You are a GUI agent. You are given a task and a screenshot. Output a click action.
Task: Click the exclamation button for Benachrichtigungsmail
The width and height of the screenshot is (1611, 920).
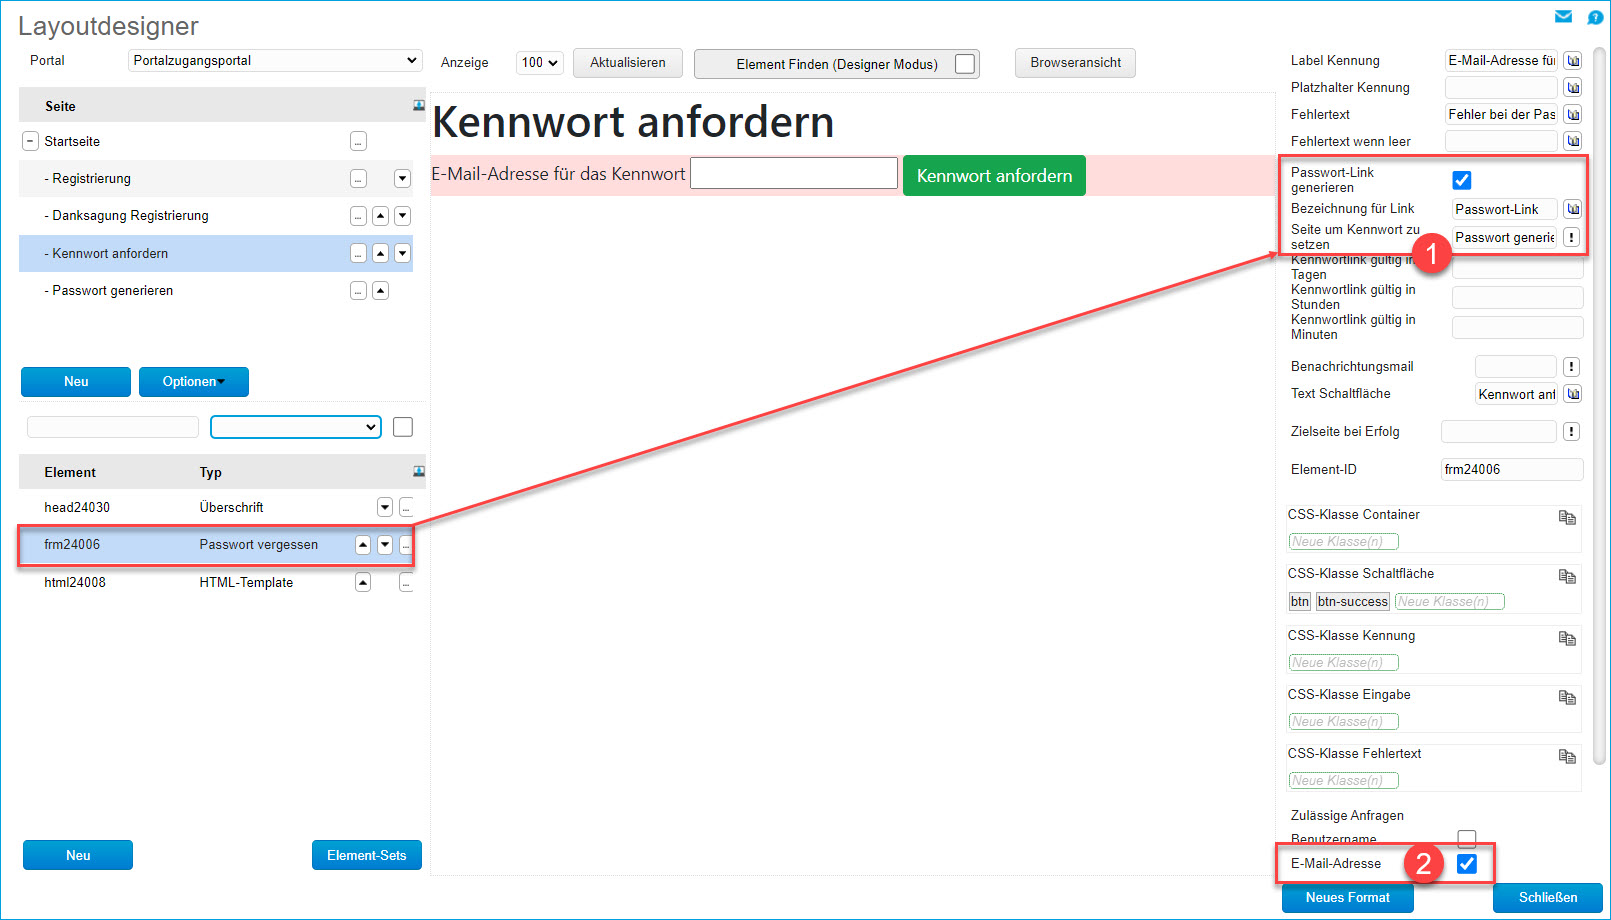[x=1572, y=367]
